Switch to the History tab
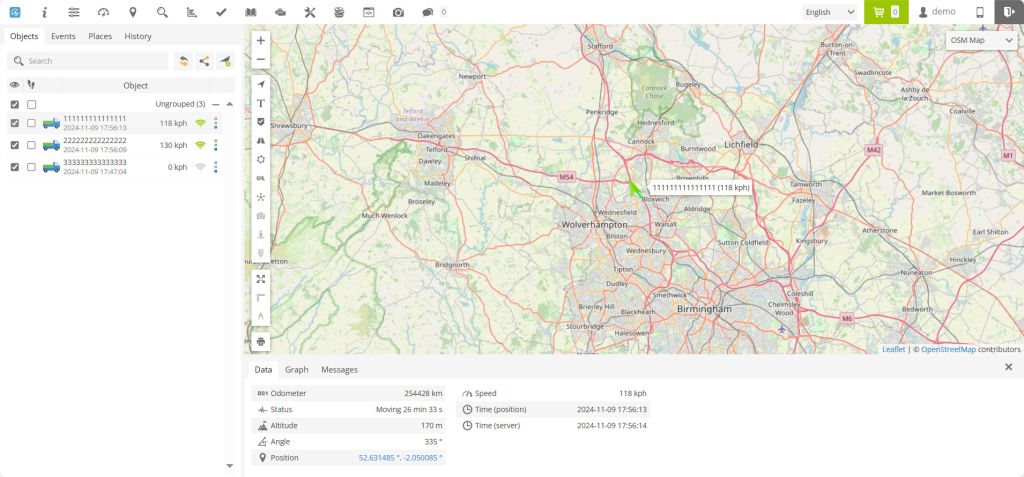 (x=138, y=36)
